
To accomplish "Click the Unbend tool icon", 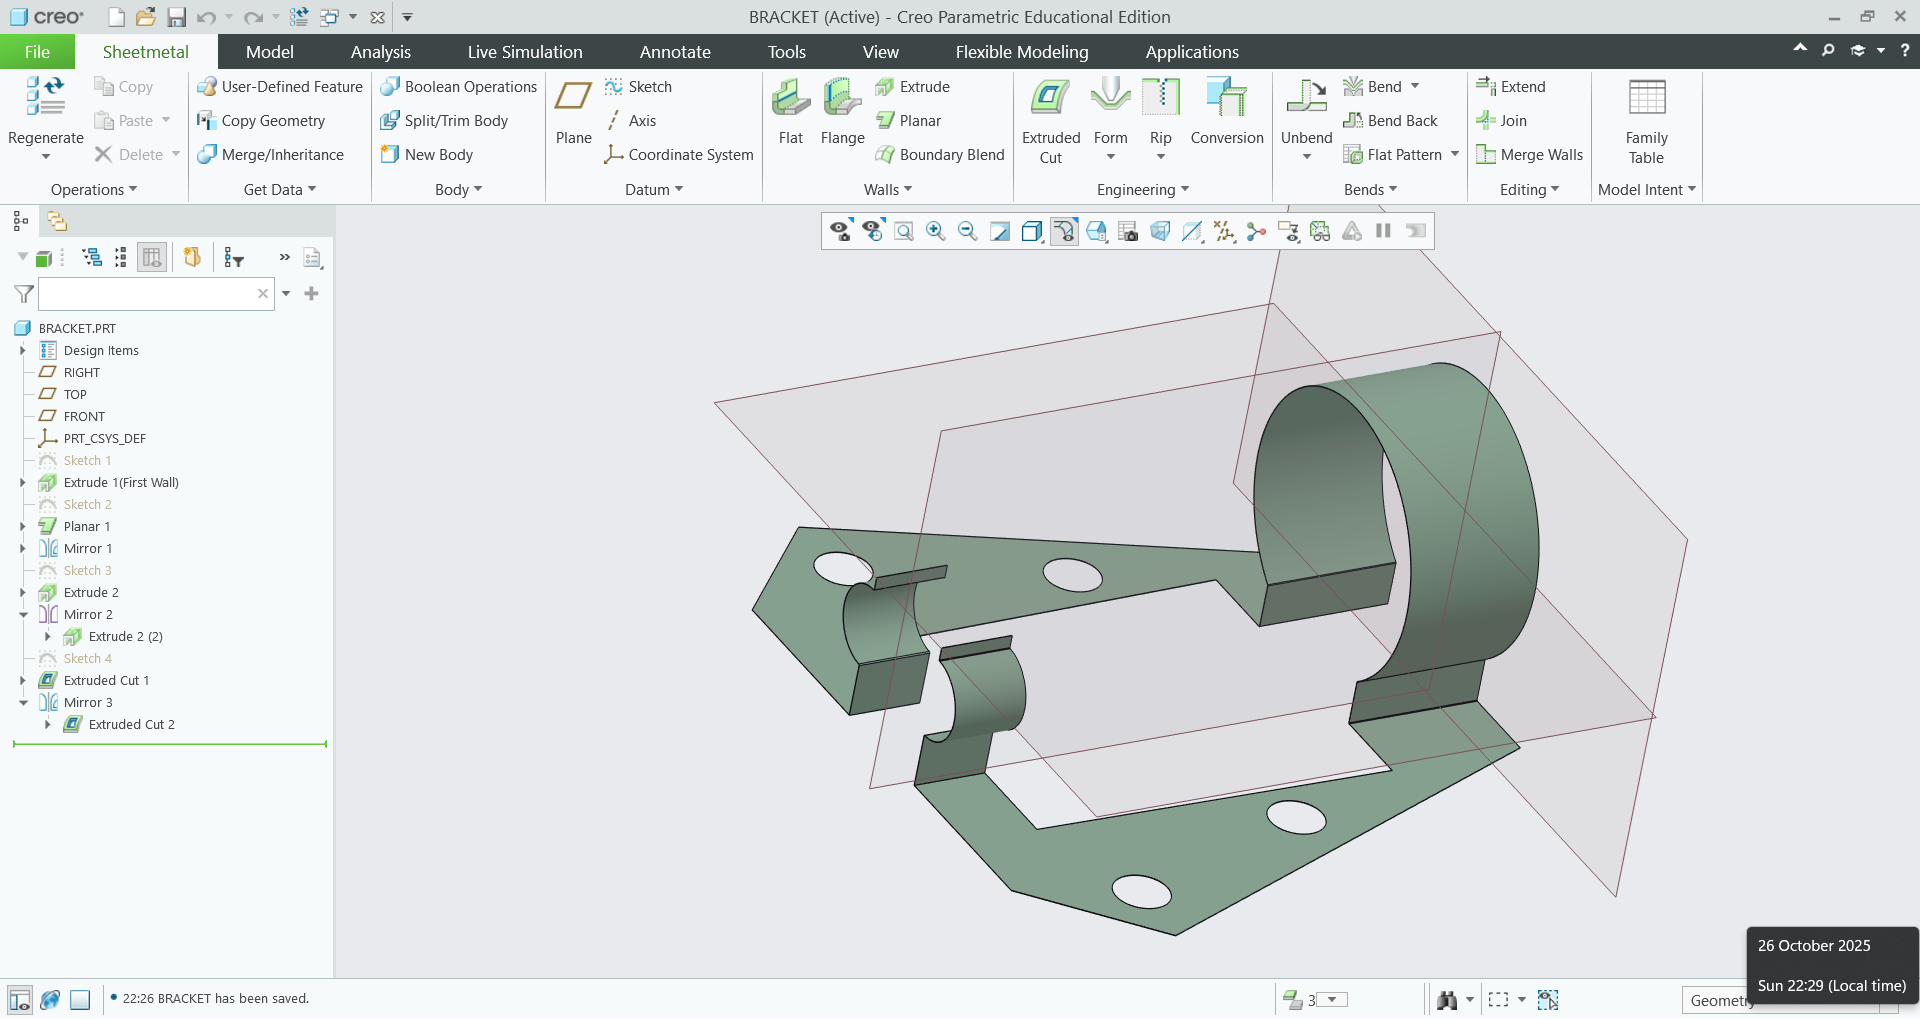I will (x=1306, y=96).
